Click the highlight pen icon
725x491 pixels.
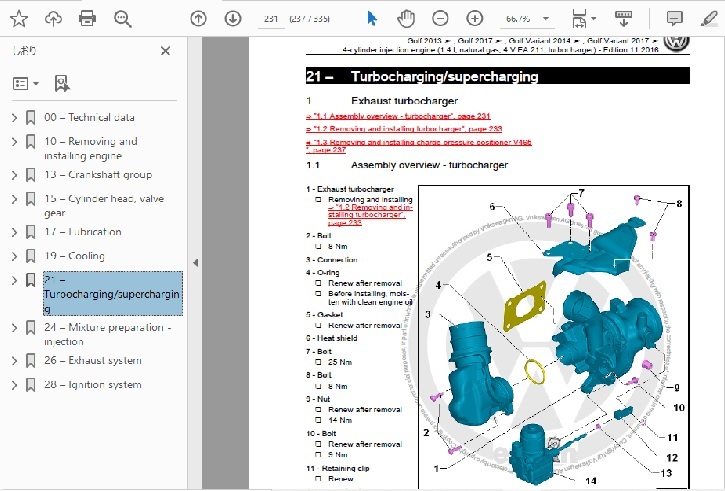(709, 18)
